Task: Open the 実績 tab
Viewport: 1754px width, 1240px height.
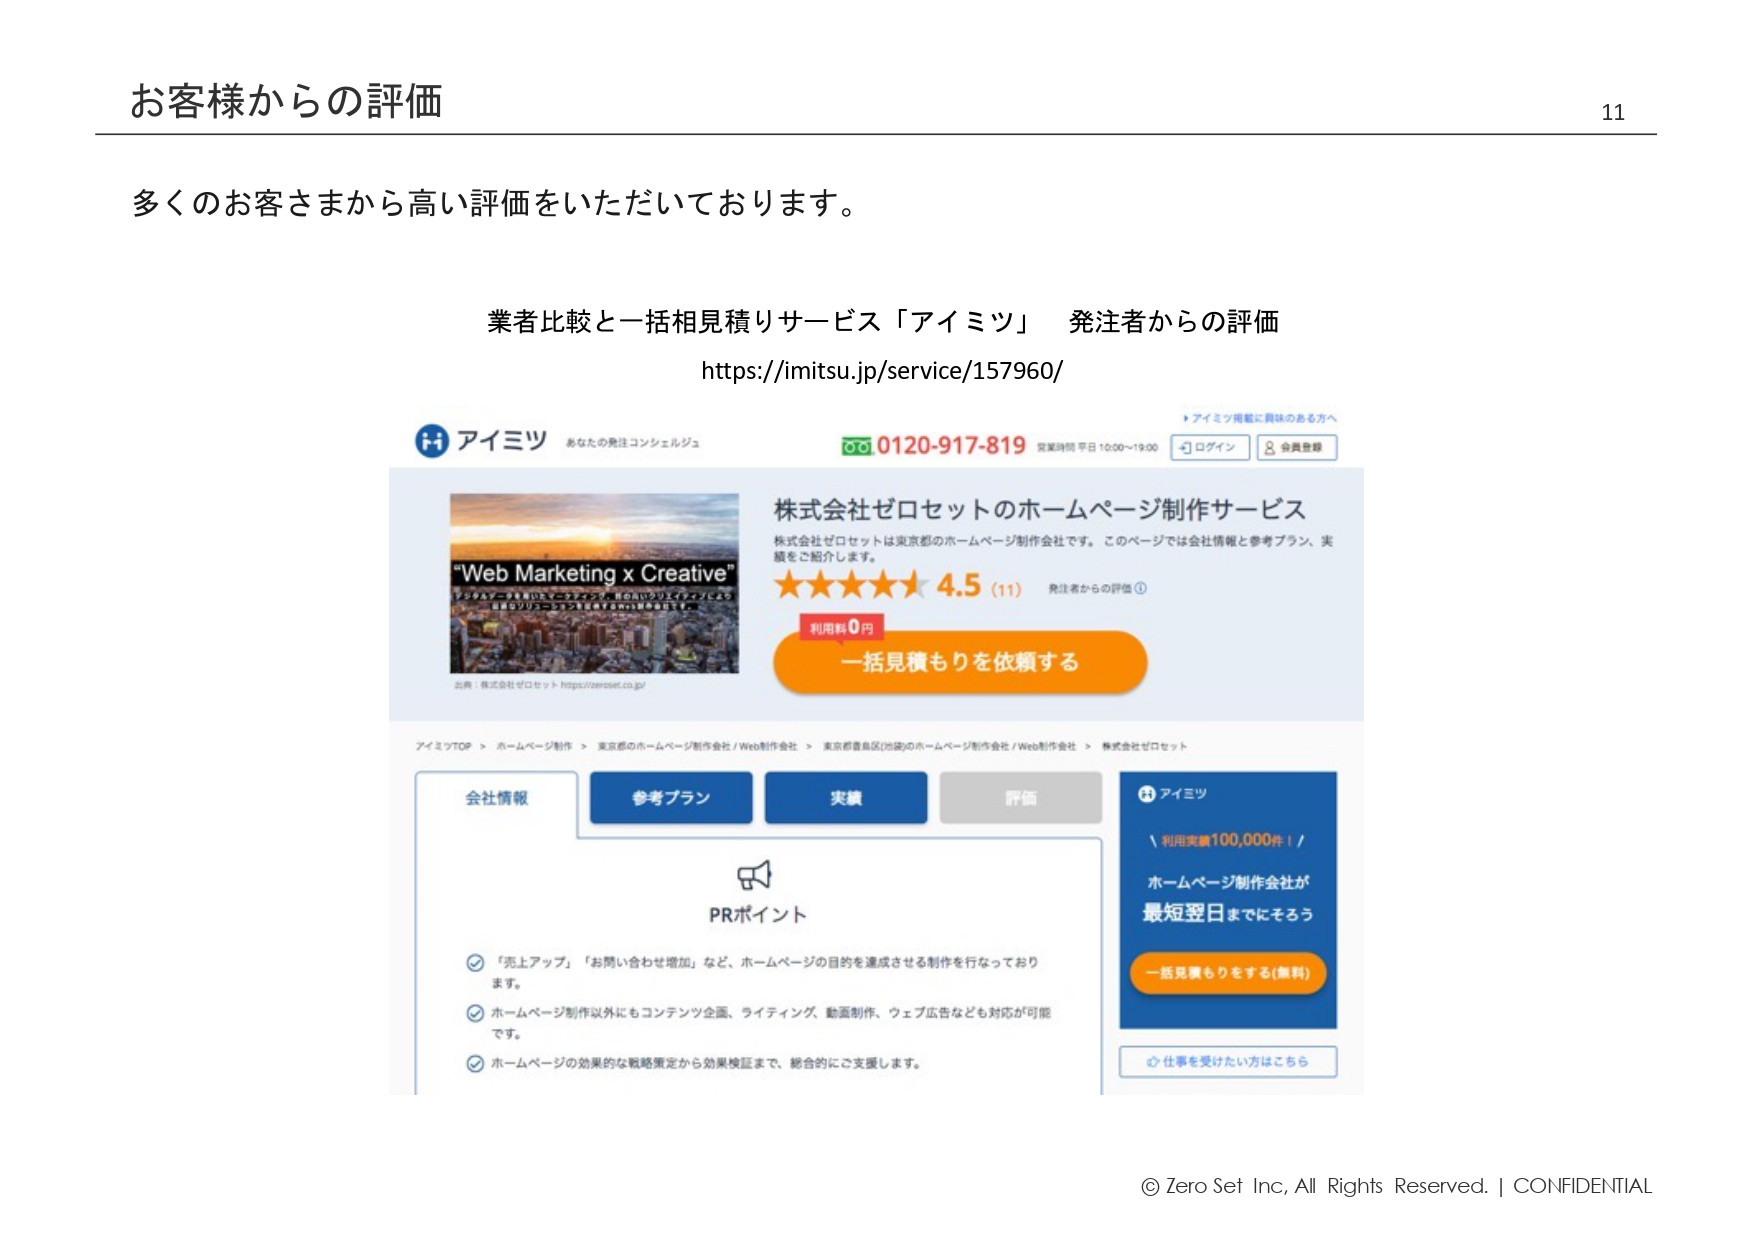Action: point(846,798)
